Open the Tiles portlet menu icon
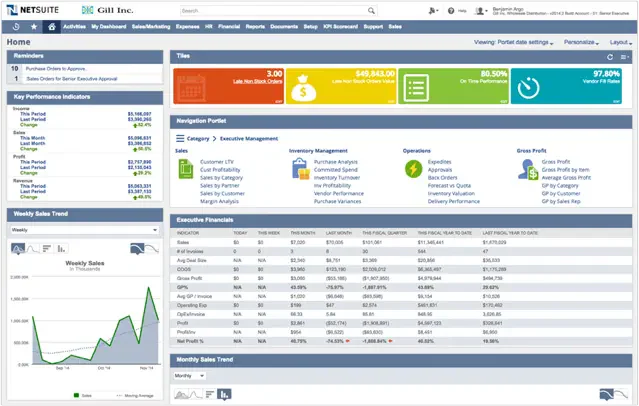Screen dimensions: 639x406 [624, 57]
